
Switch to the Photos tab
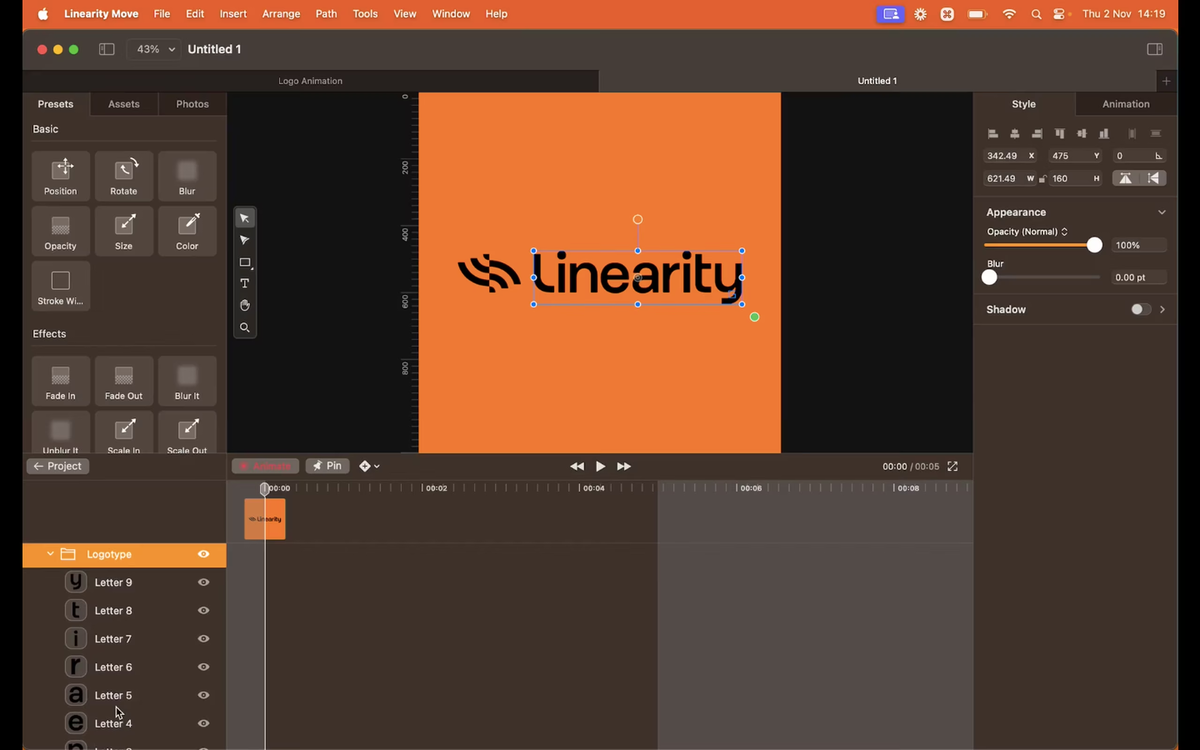pyautogui.click(x=193, y=104)
